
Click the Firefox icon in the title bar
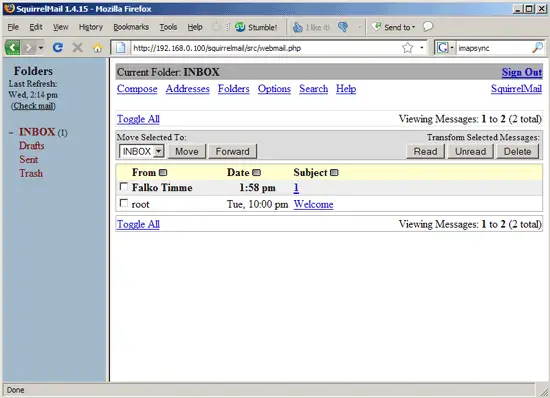click(9, 8)
